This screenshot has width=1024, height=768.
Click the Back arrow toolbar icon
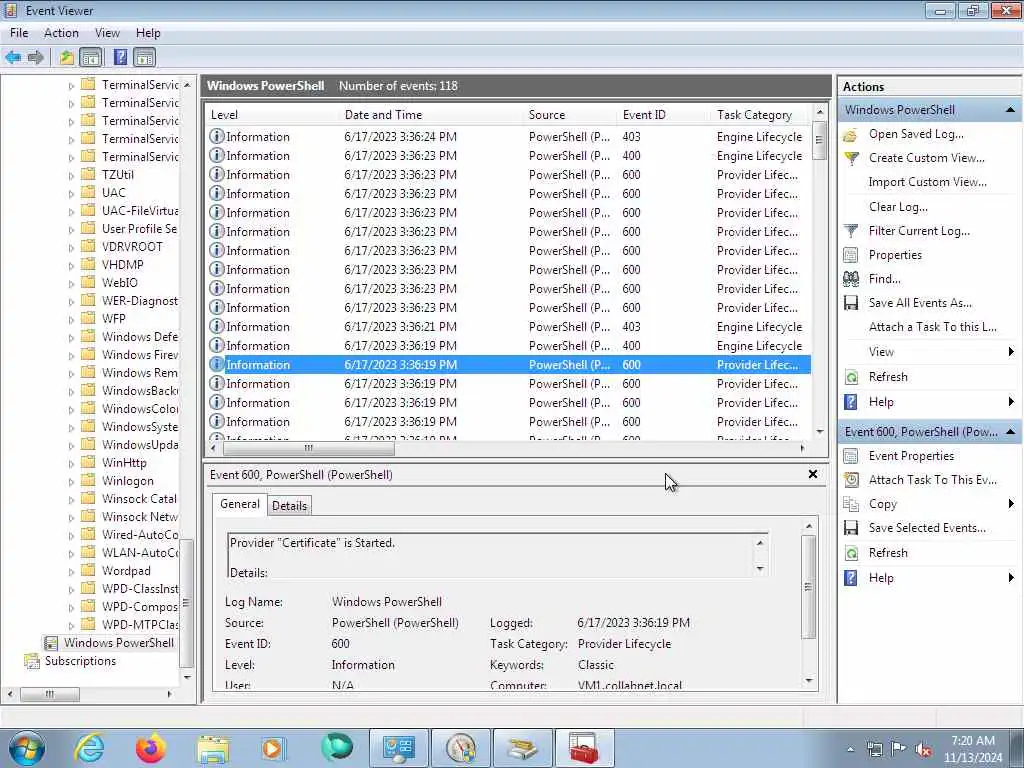[x=12, y=57]
